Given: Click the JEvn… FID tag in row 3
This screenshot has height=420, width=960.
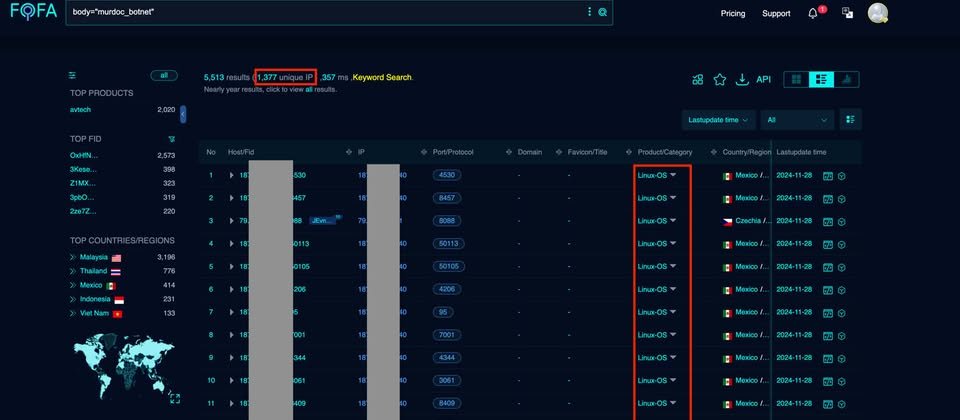Looking at the screenshot, I should [325, 220].
